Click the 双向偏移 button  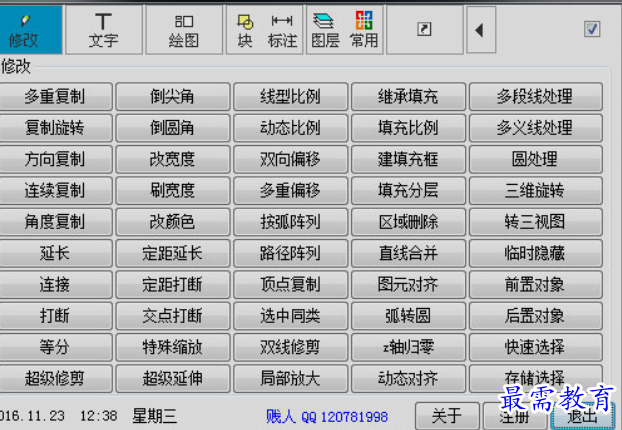click(290, 159)
